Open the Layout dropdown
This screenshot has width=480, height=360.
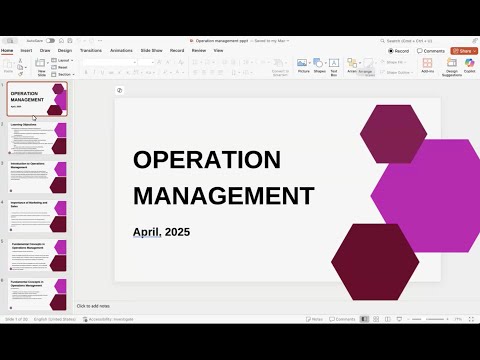[62, 60]
